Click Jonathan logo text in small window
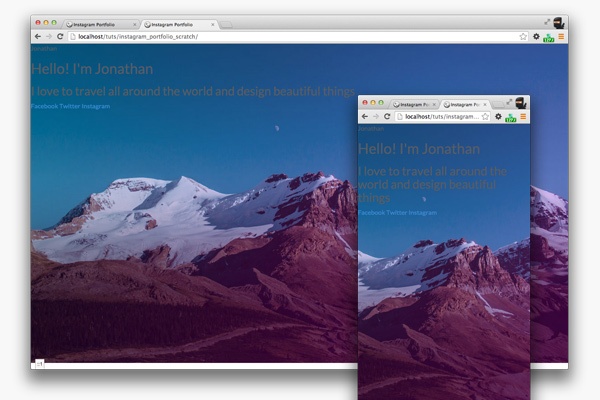Image resolution: width=600 pixels, height=400 pixels. point(371,129)
